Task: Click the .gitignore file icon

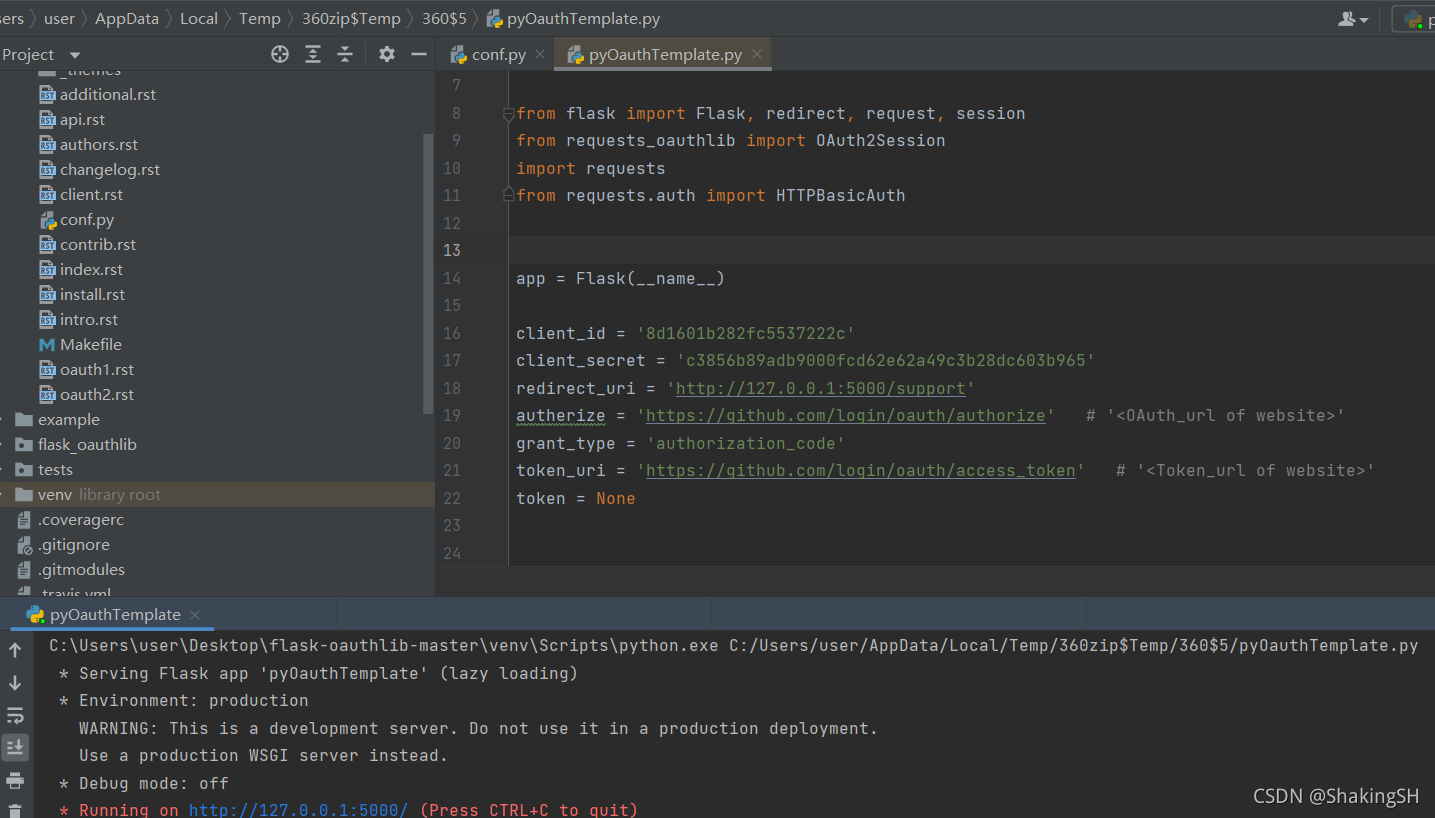Action: (x=24, y=545)
